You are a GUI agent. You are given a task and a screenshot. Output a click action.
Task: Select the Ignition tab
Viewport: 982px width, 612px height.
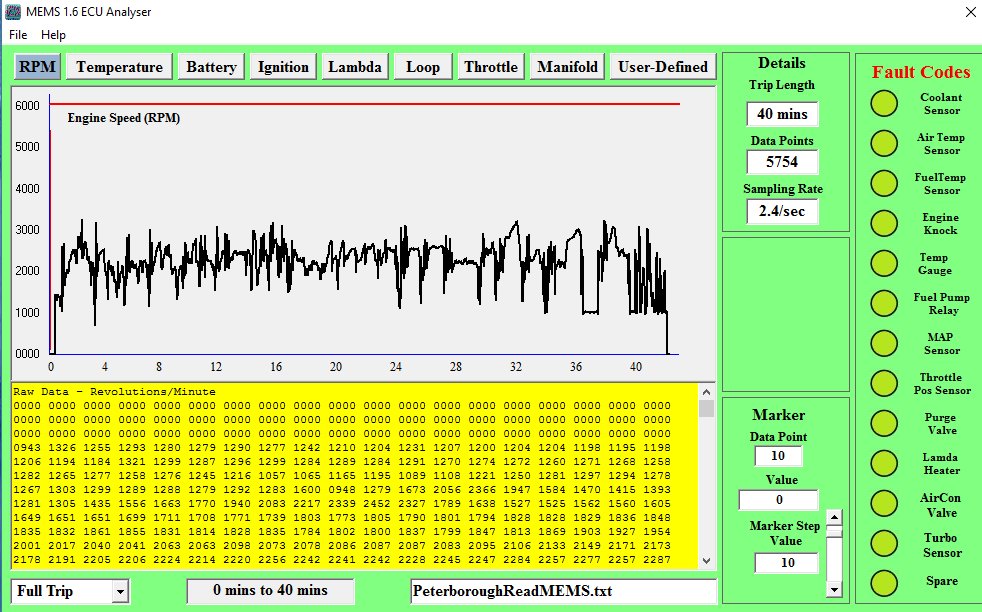pyautogui.click(x=283, y=66)
